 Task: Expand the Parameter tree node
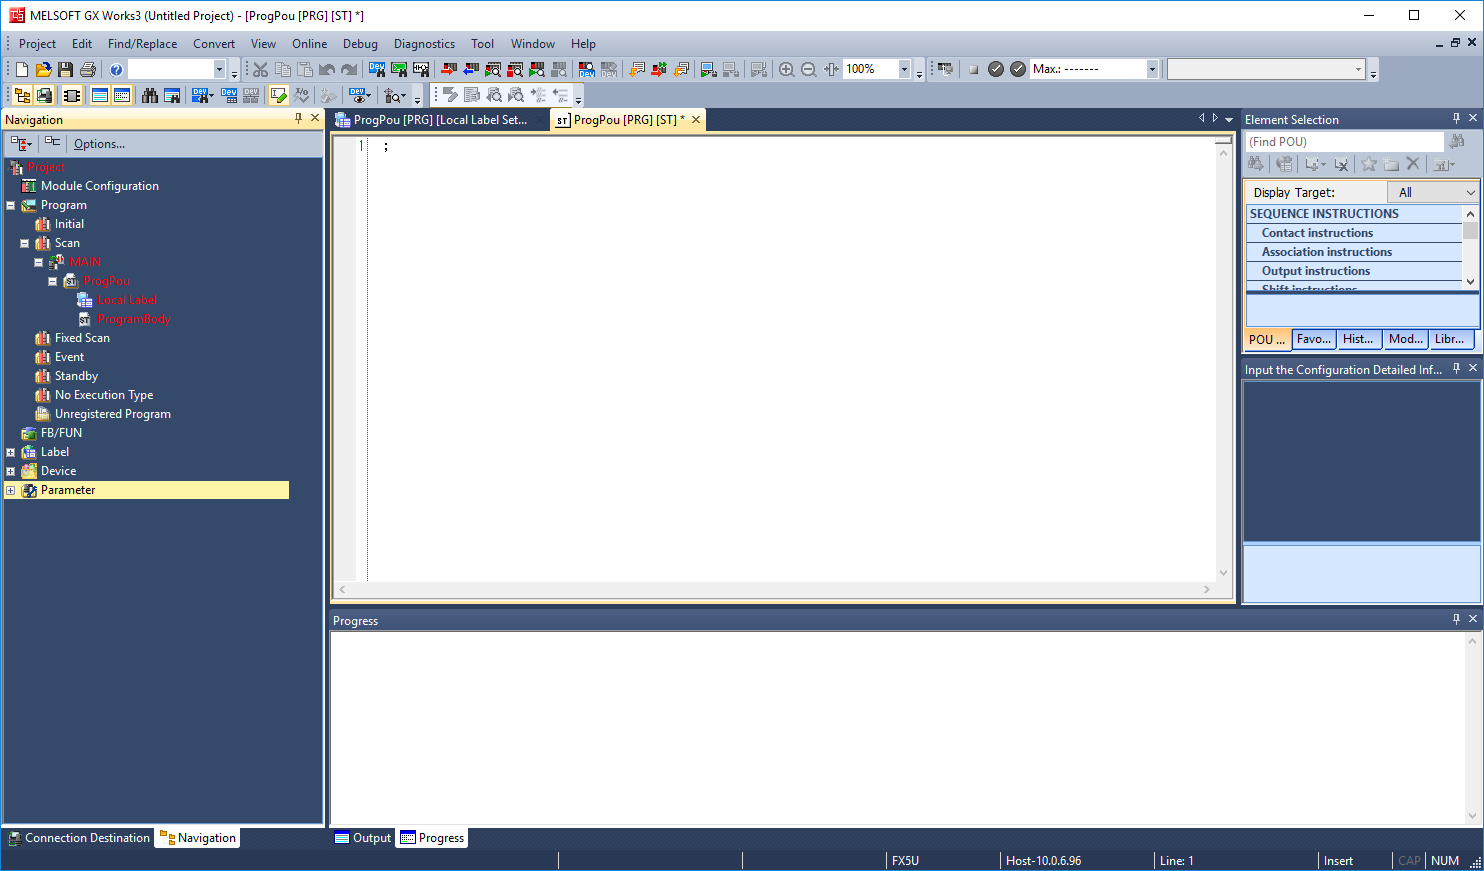[x=11, y=490]
